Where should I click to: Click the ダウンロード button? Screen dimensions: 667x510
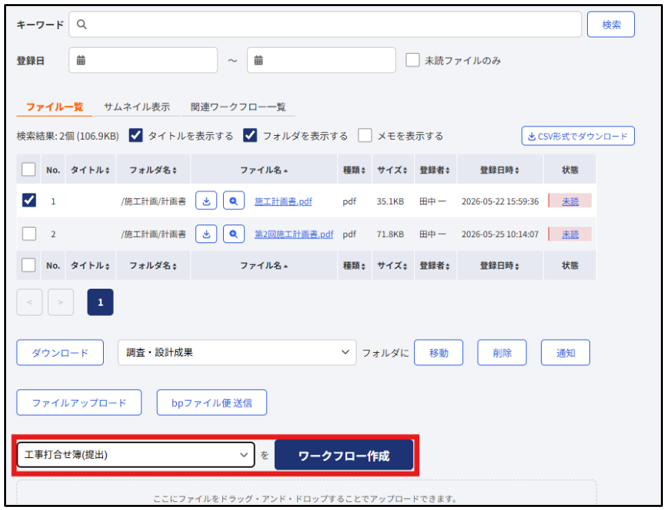(x=60, y=353)
